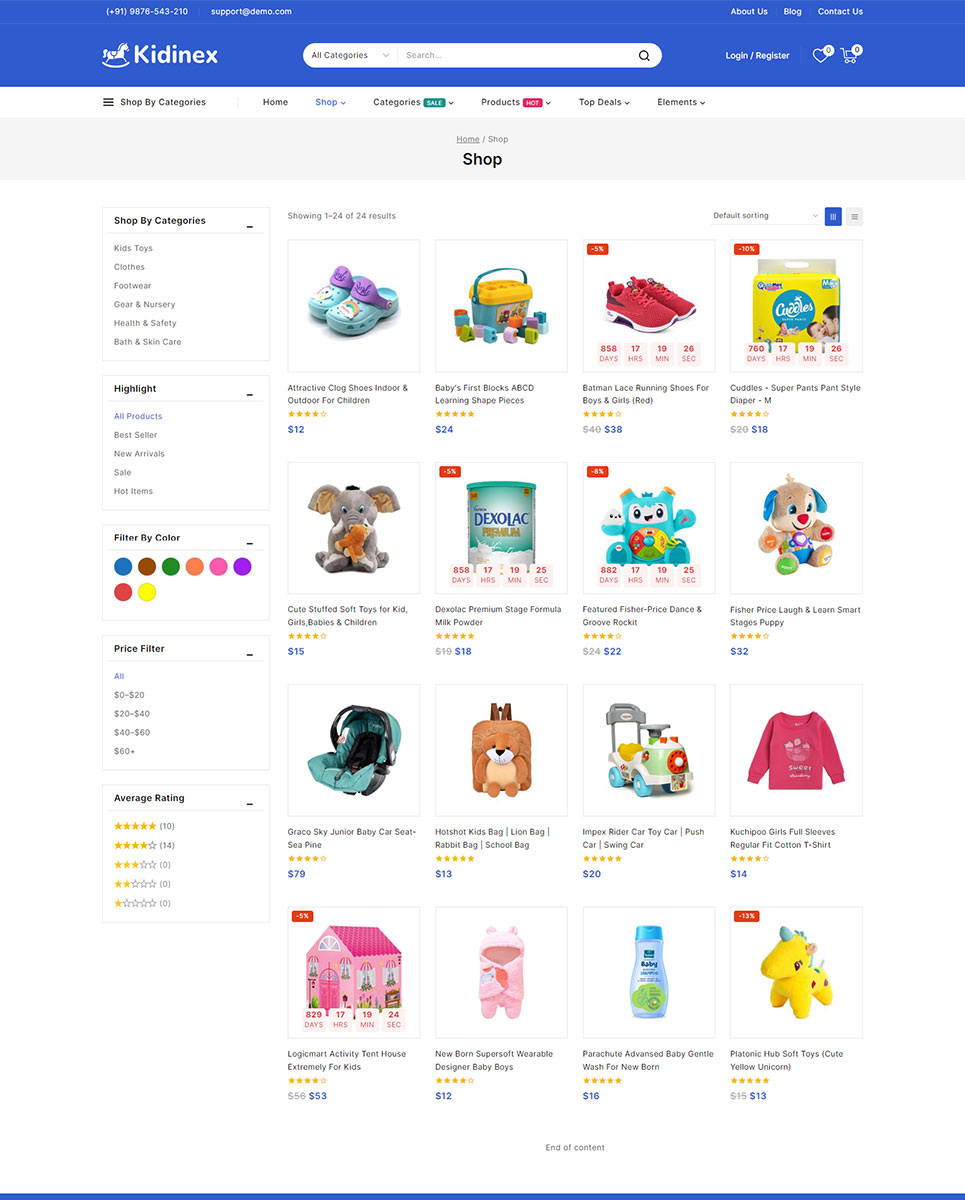
Task: Open the Contact Us link
Action: [x=840, y=12]
